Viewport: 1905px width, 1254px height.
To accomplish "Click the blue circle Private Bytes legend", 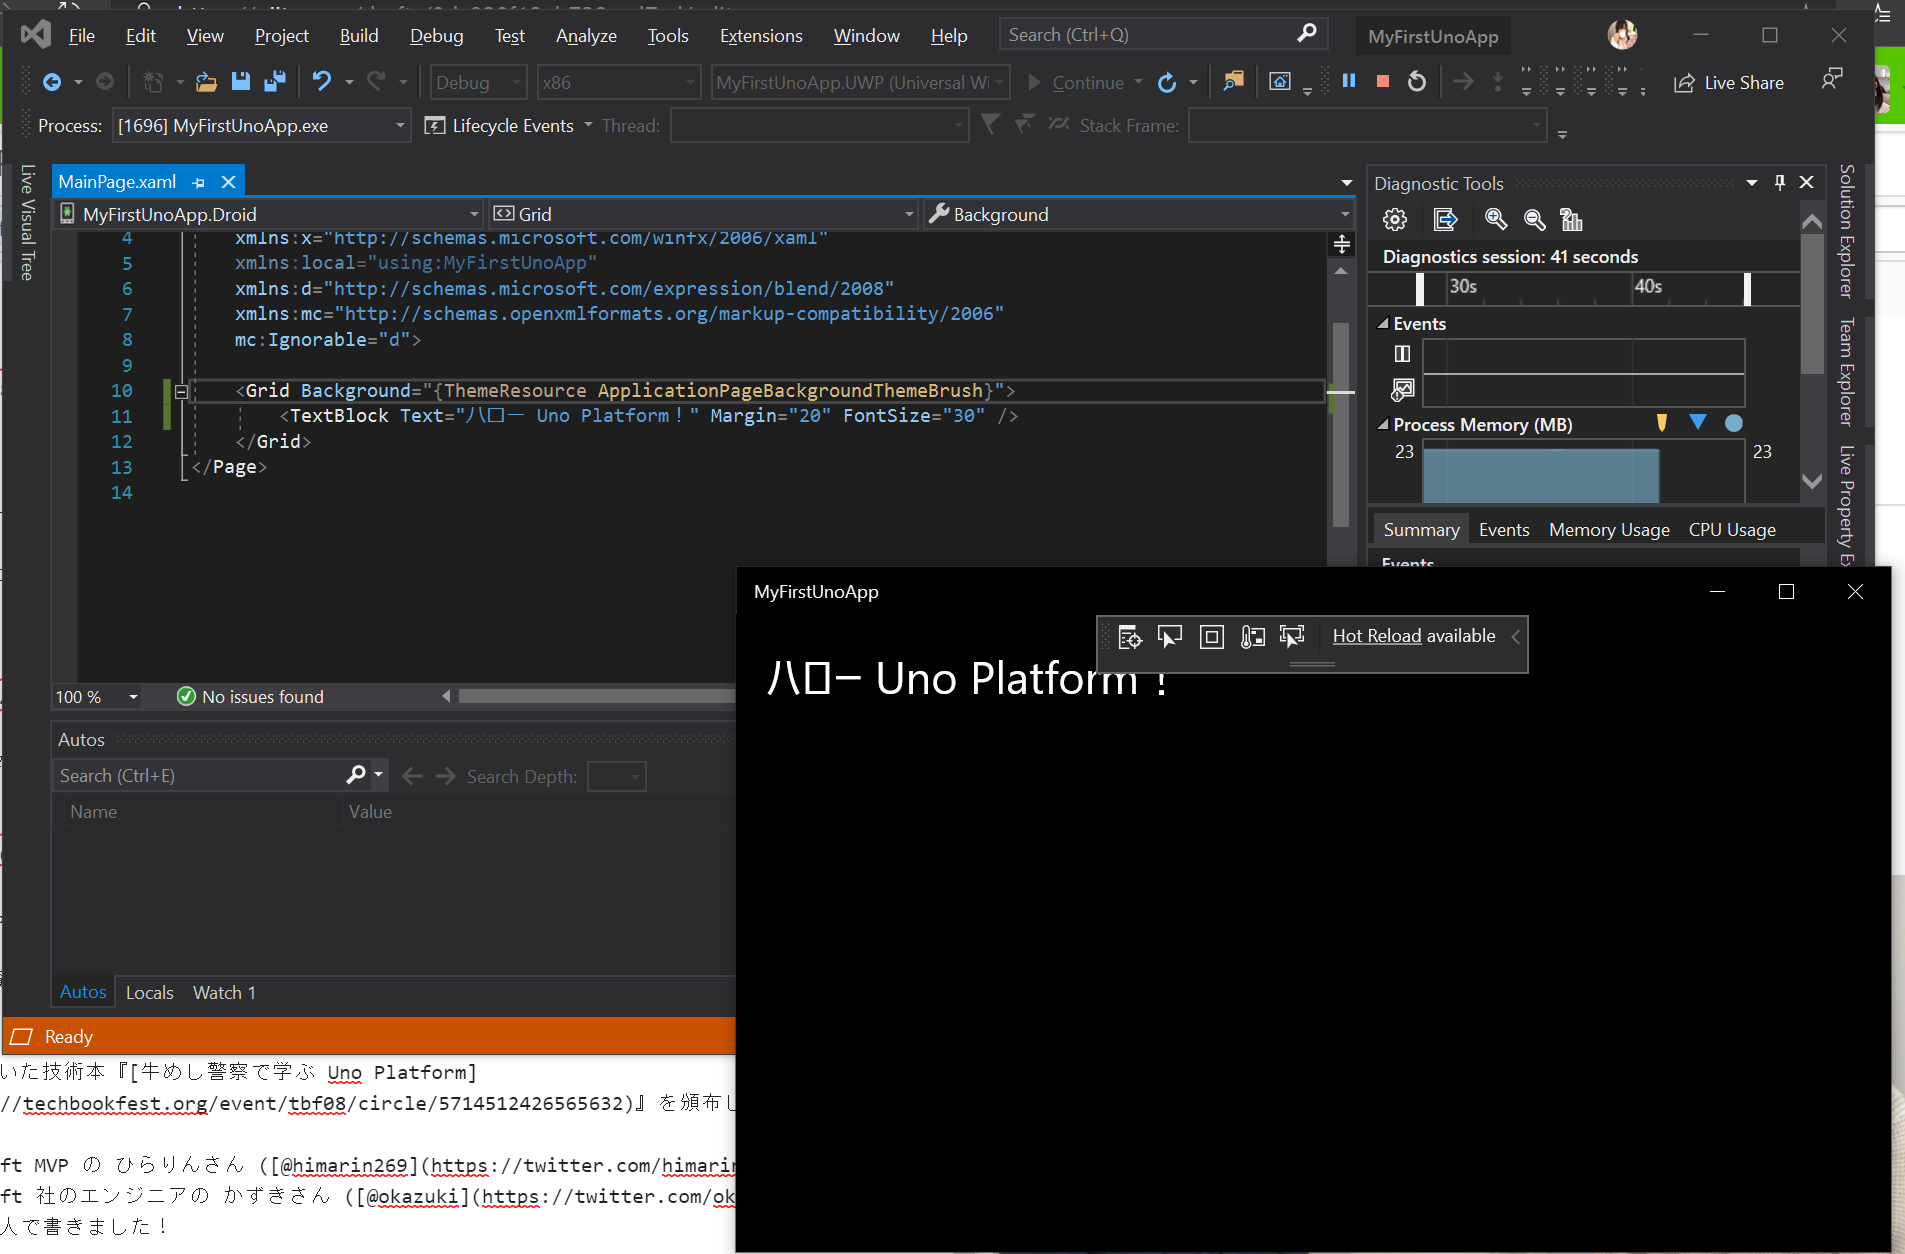I will point(1733,423).
